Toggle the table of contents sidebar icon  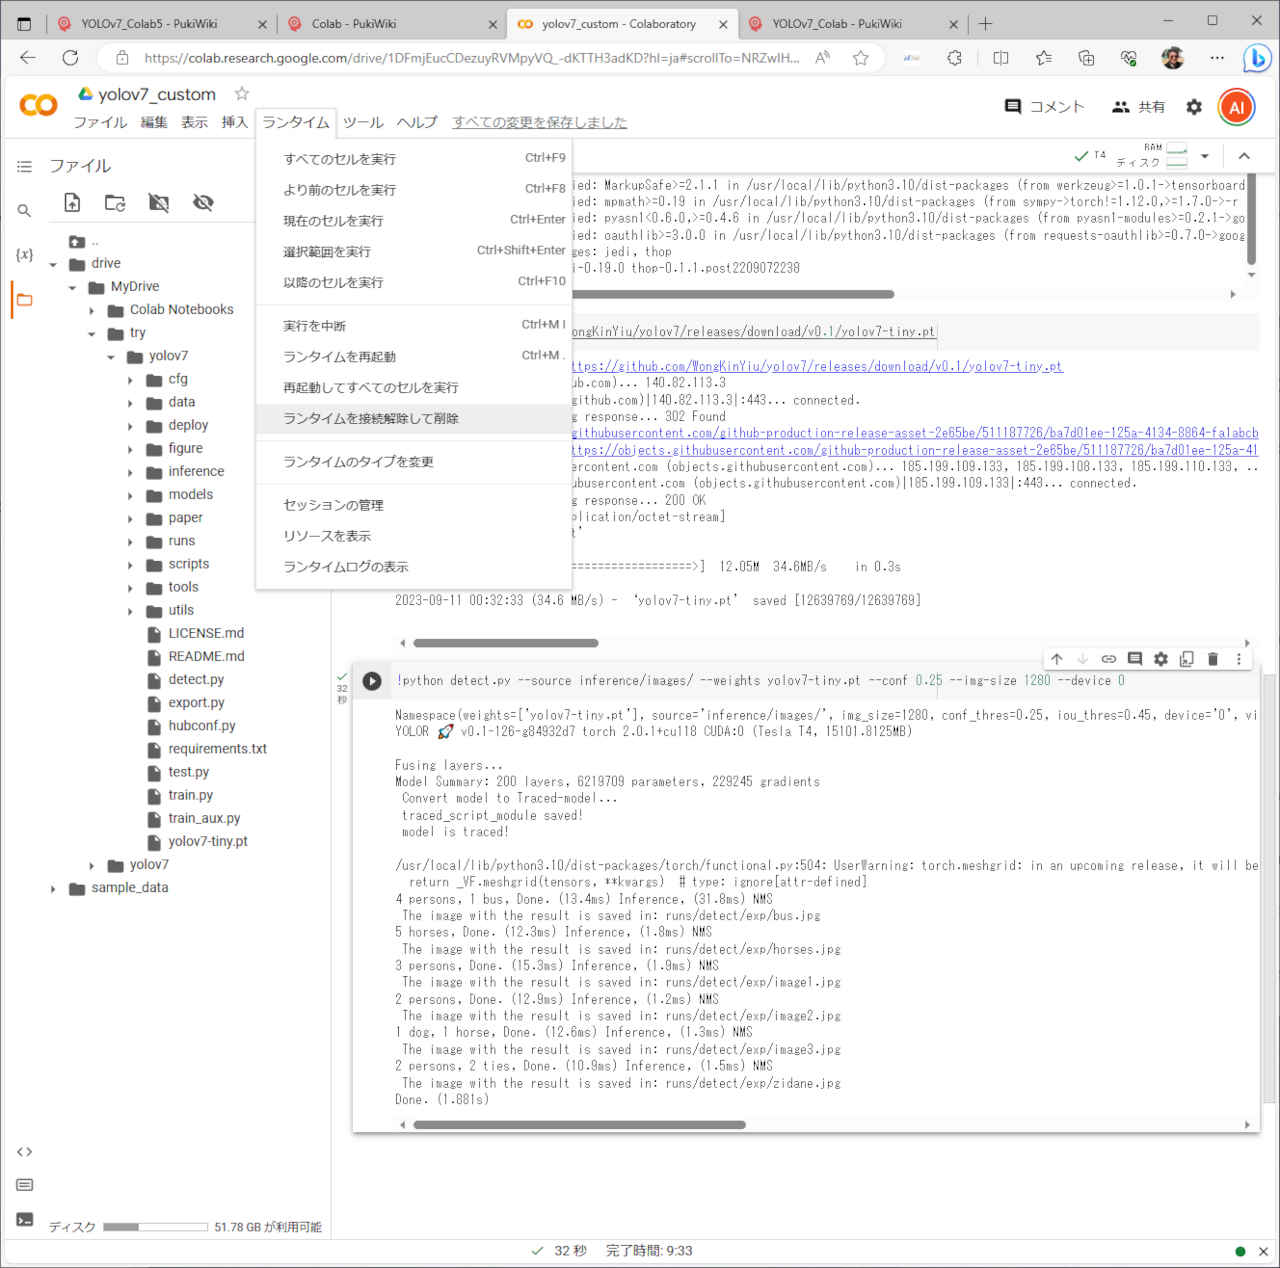pos(24,166)
